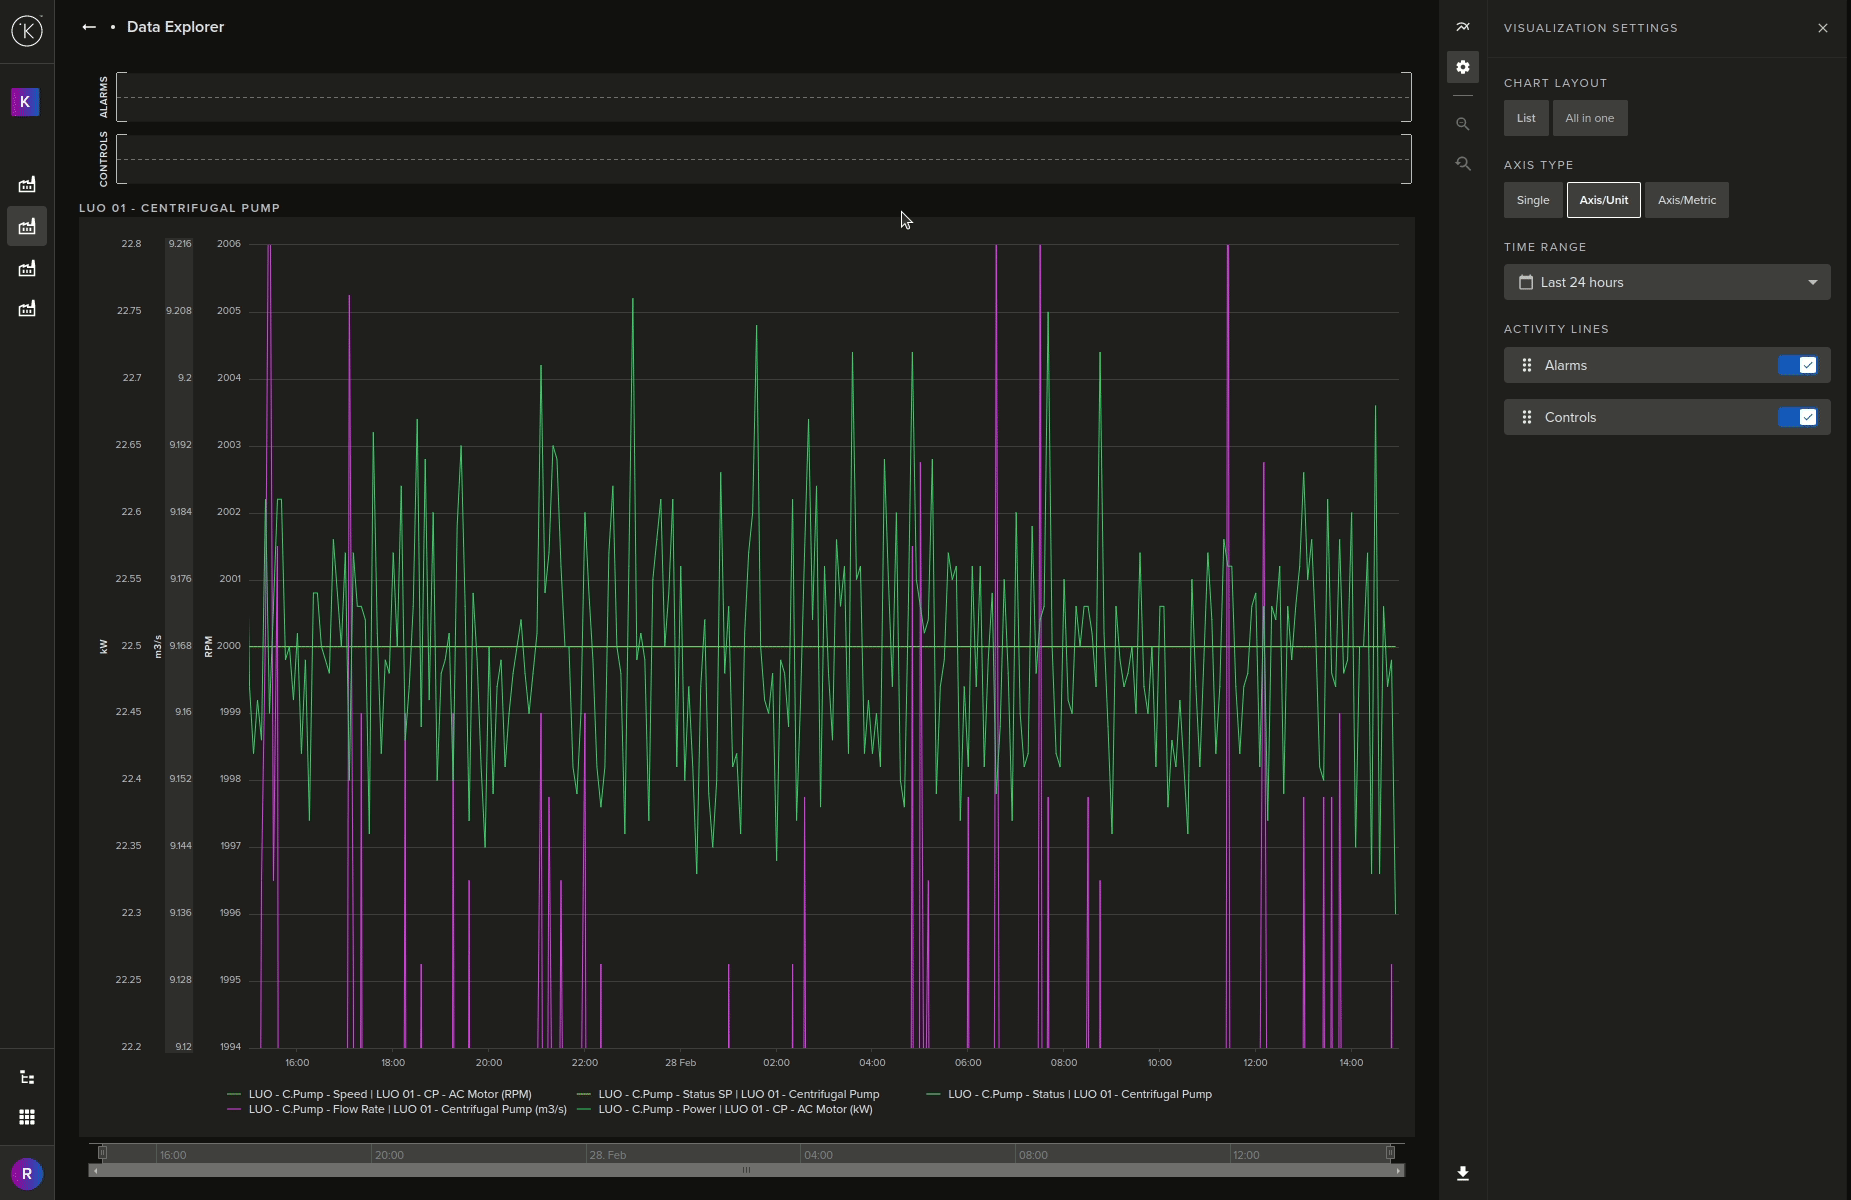Open the chart metrics icon at top of toolbar

[x=1463, y=27]
